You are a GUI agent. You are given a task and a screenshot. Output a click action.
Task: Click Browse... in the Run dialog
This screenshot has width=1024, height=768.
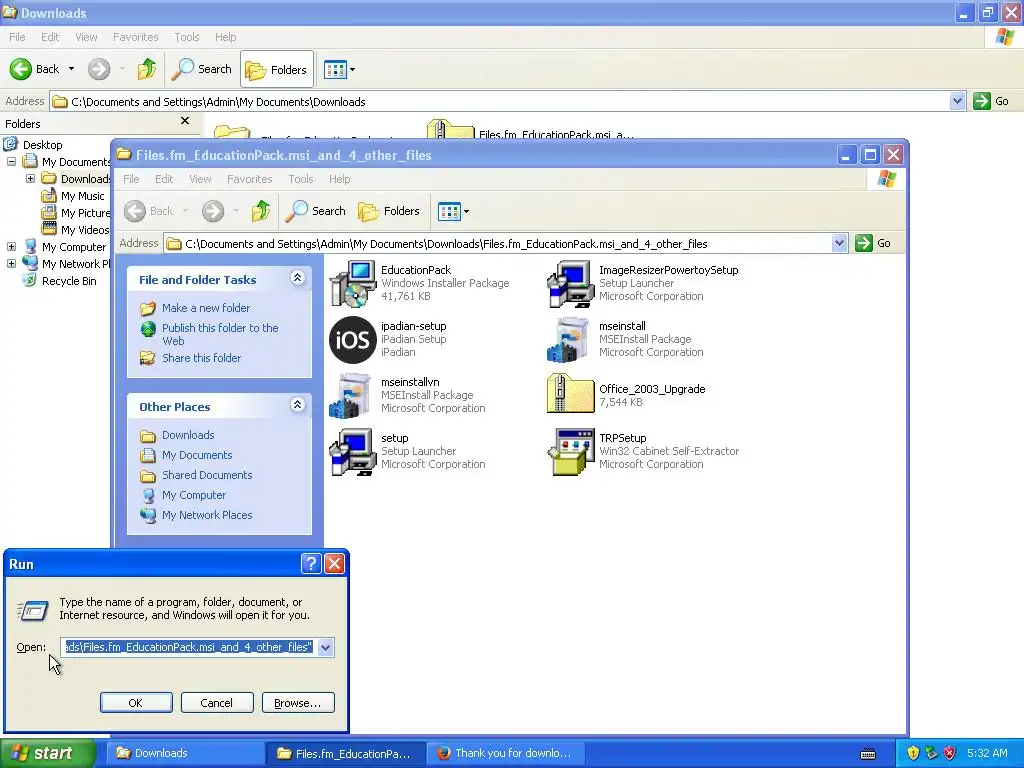[x=298, y=703]
